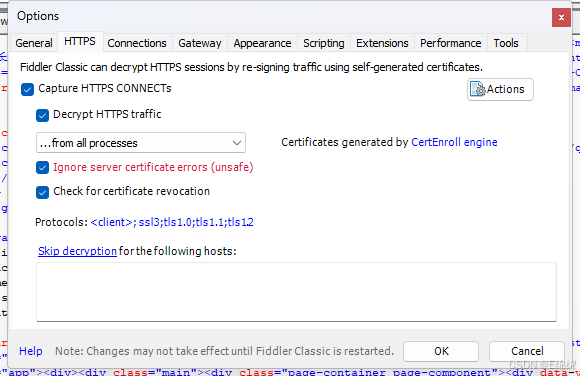This screenshot has height=376, width=580.
Task: Expand the from all processes dropdown
Action: click(x=141, y=142)
